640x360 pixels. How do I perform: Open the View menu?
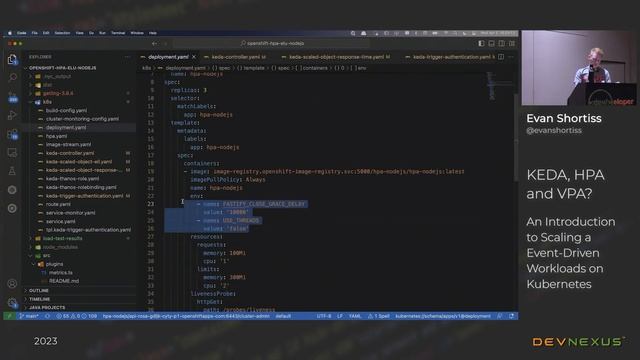(80, 33)
